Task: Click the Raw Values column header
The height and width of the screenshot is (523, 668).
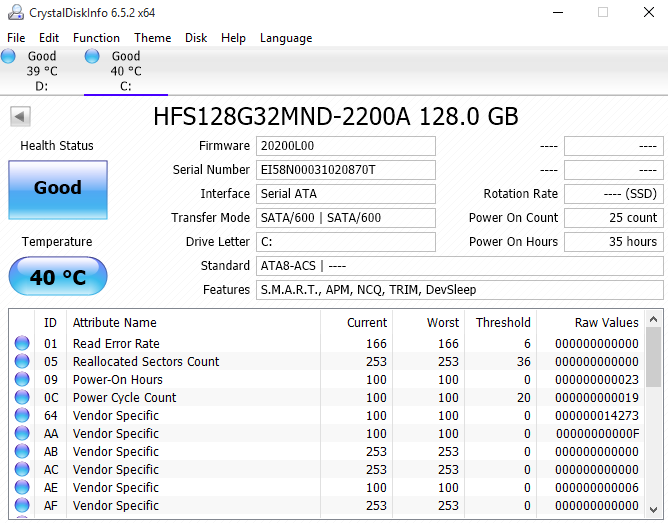Action: pos(594,323)
